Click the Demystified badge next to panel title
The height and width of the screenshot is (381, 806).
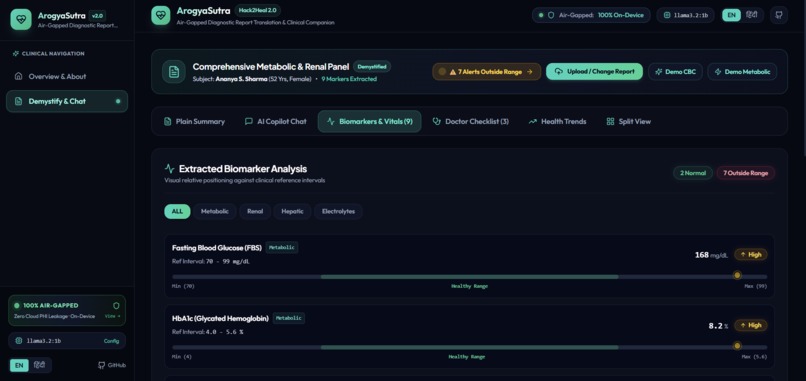click(x=372, y=67)
